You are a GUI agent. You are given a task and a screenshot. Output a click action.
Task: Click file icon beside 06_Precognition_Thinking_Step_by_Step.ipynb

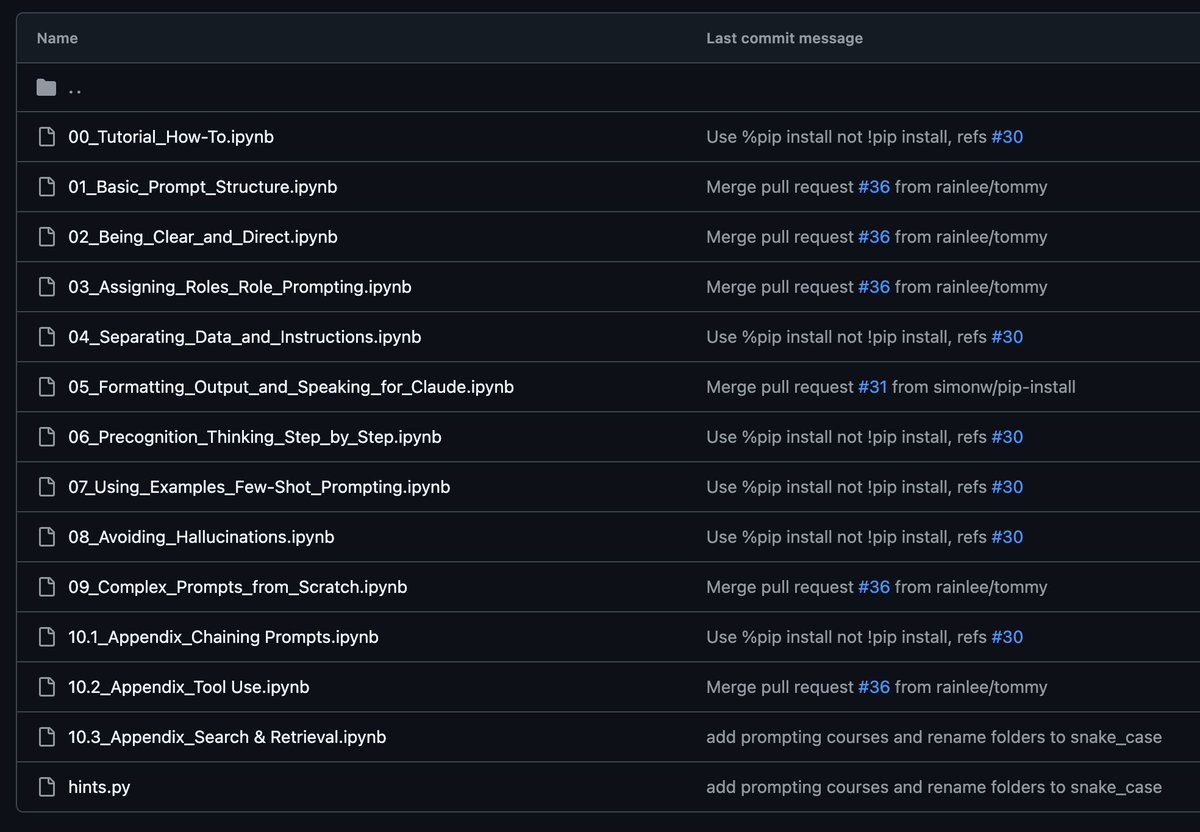click(46, 437)
